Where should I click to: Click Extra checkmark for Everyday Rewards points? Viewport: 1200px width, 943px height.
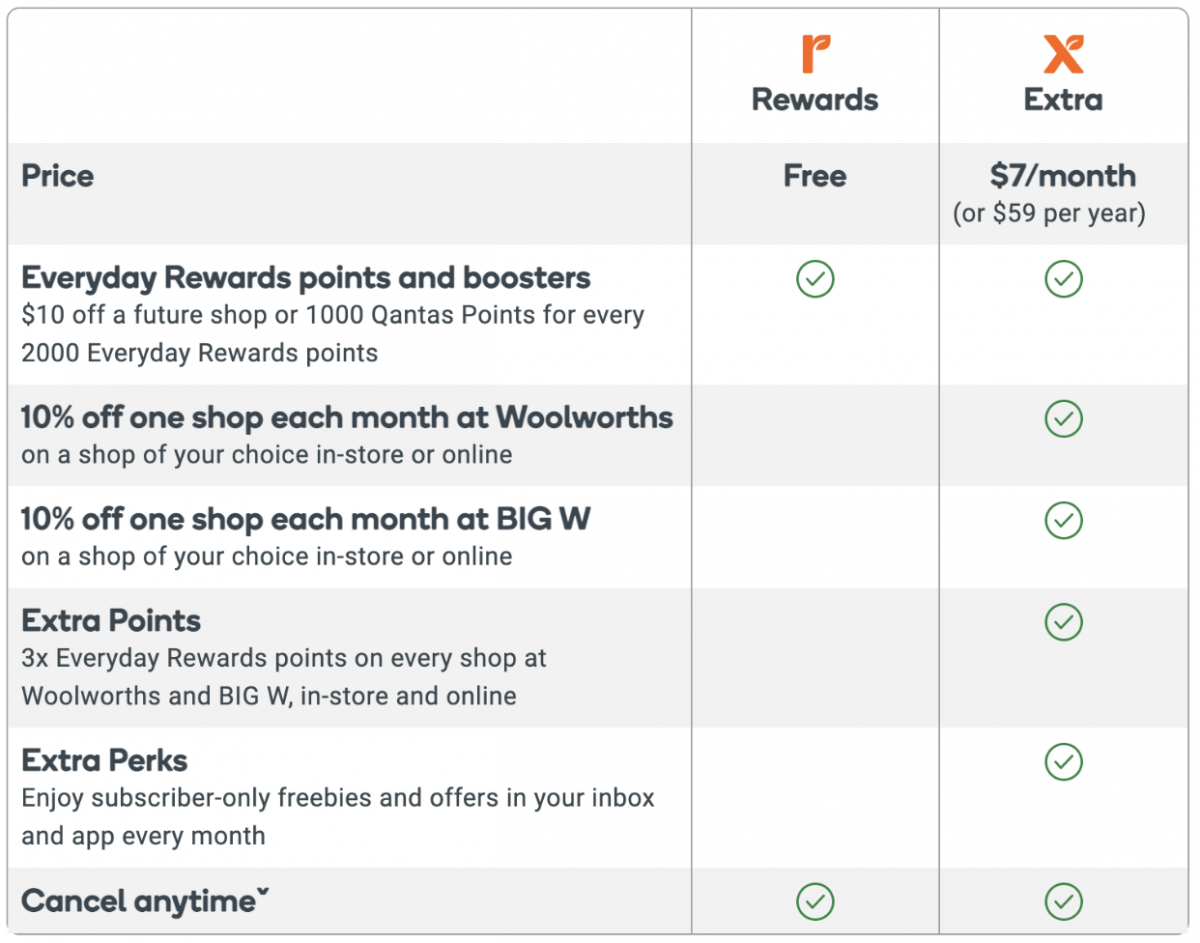(1063, 279)
